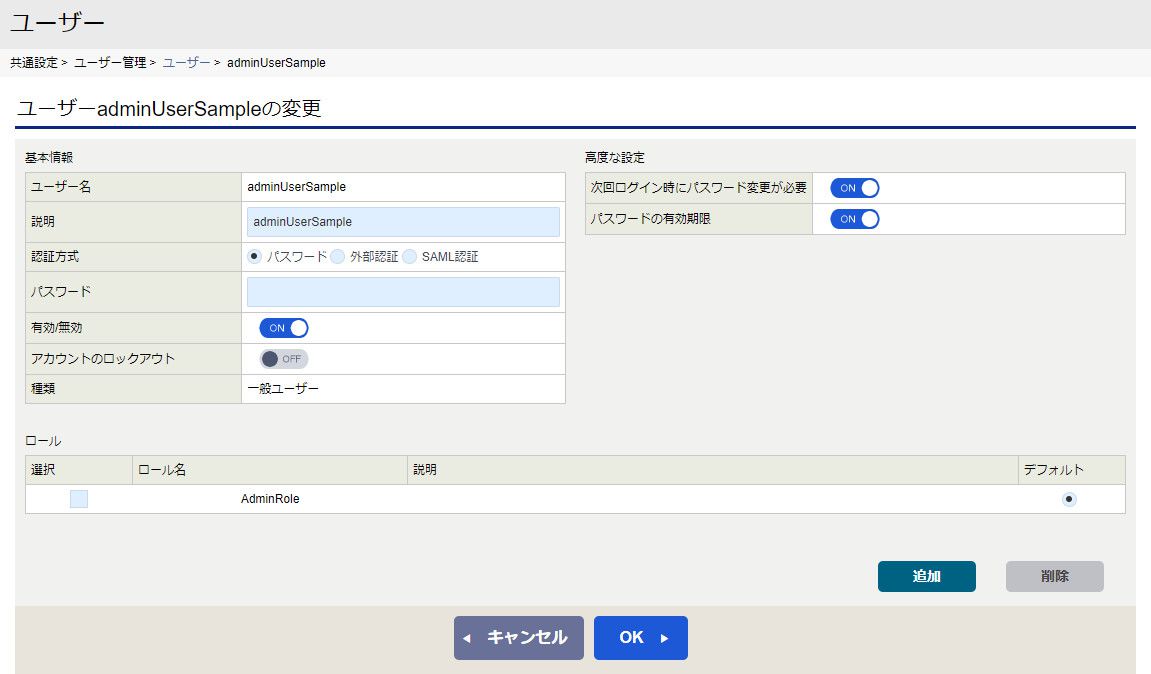Select the AdminRole default radio button
The width and height of the screenshot is (1151, 674).
[1069, 499]
